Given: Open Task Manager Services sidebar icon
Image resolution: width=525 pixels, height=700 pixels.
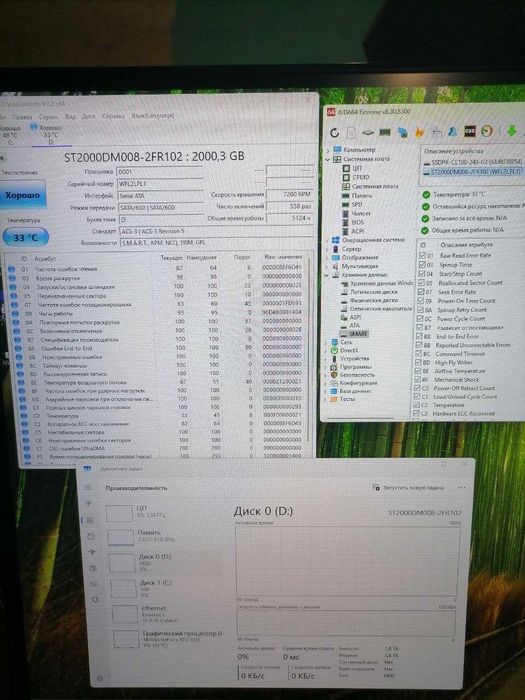Looking at the screenshot, I should click(x=96, y=600).
